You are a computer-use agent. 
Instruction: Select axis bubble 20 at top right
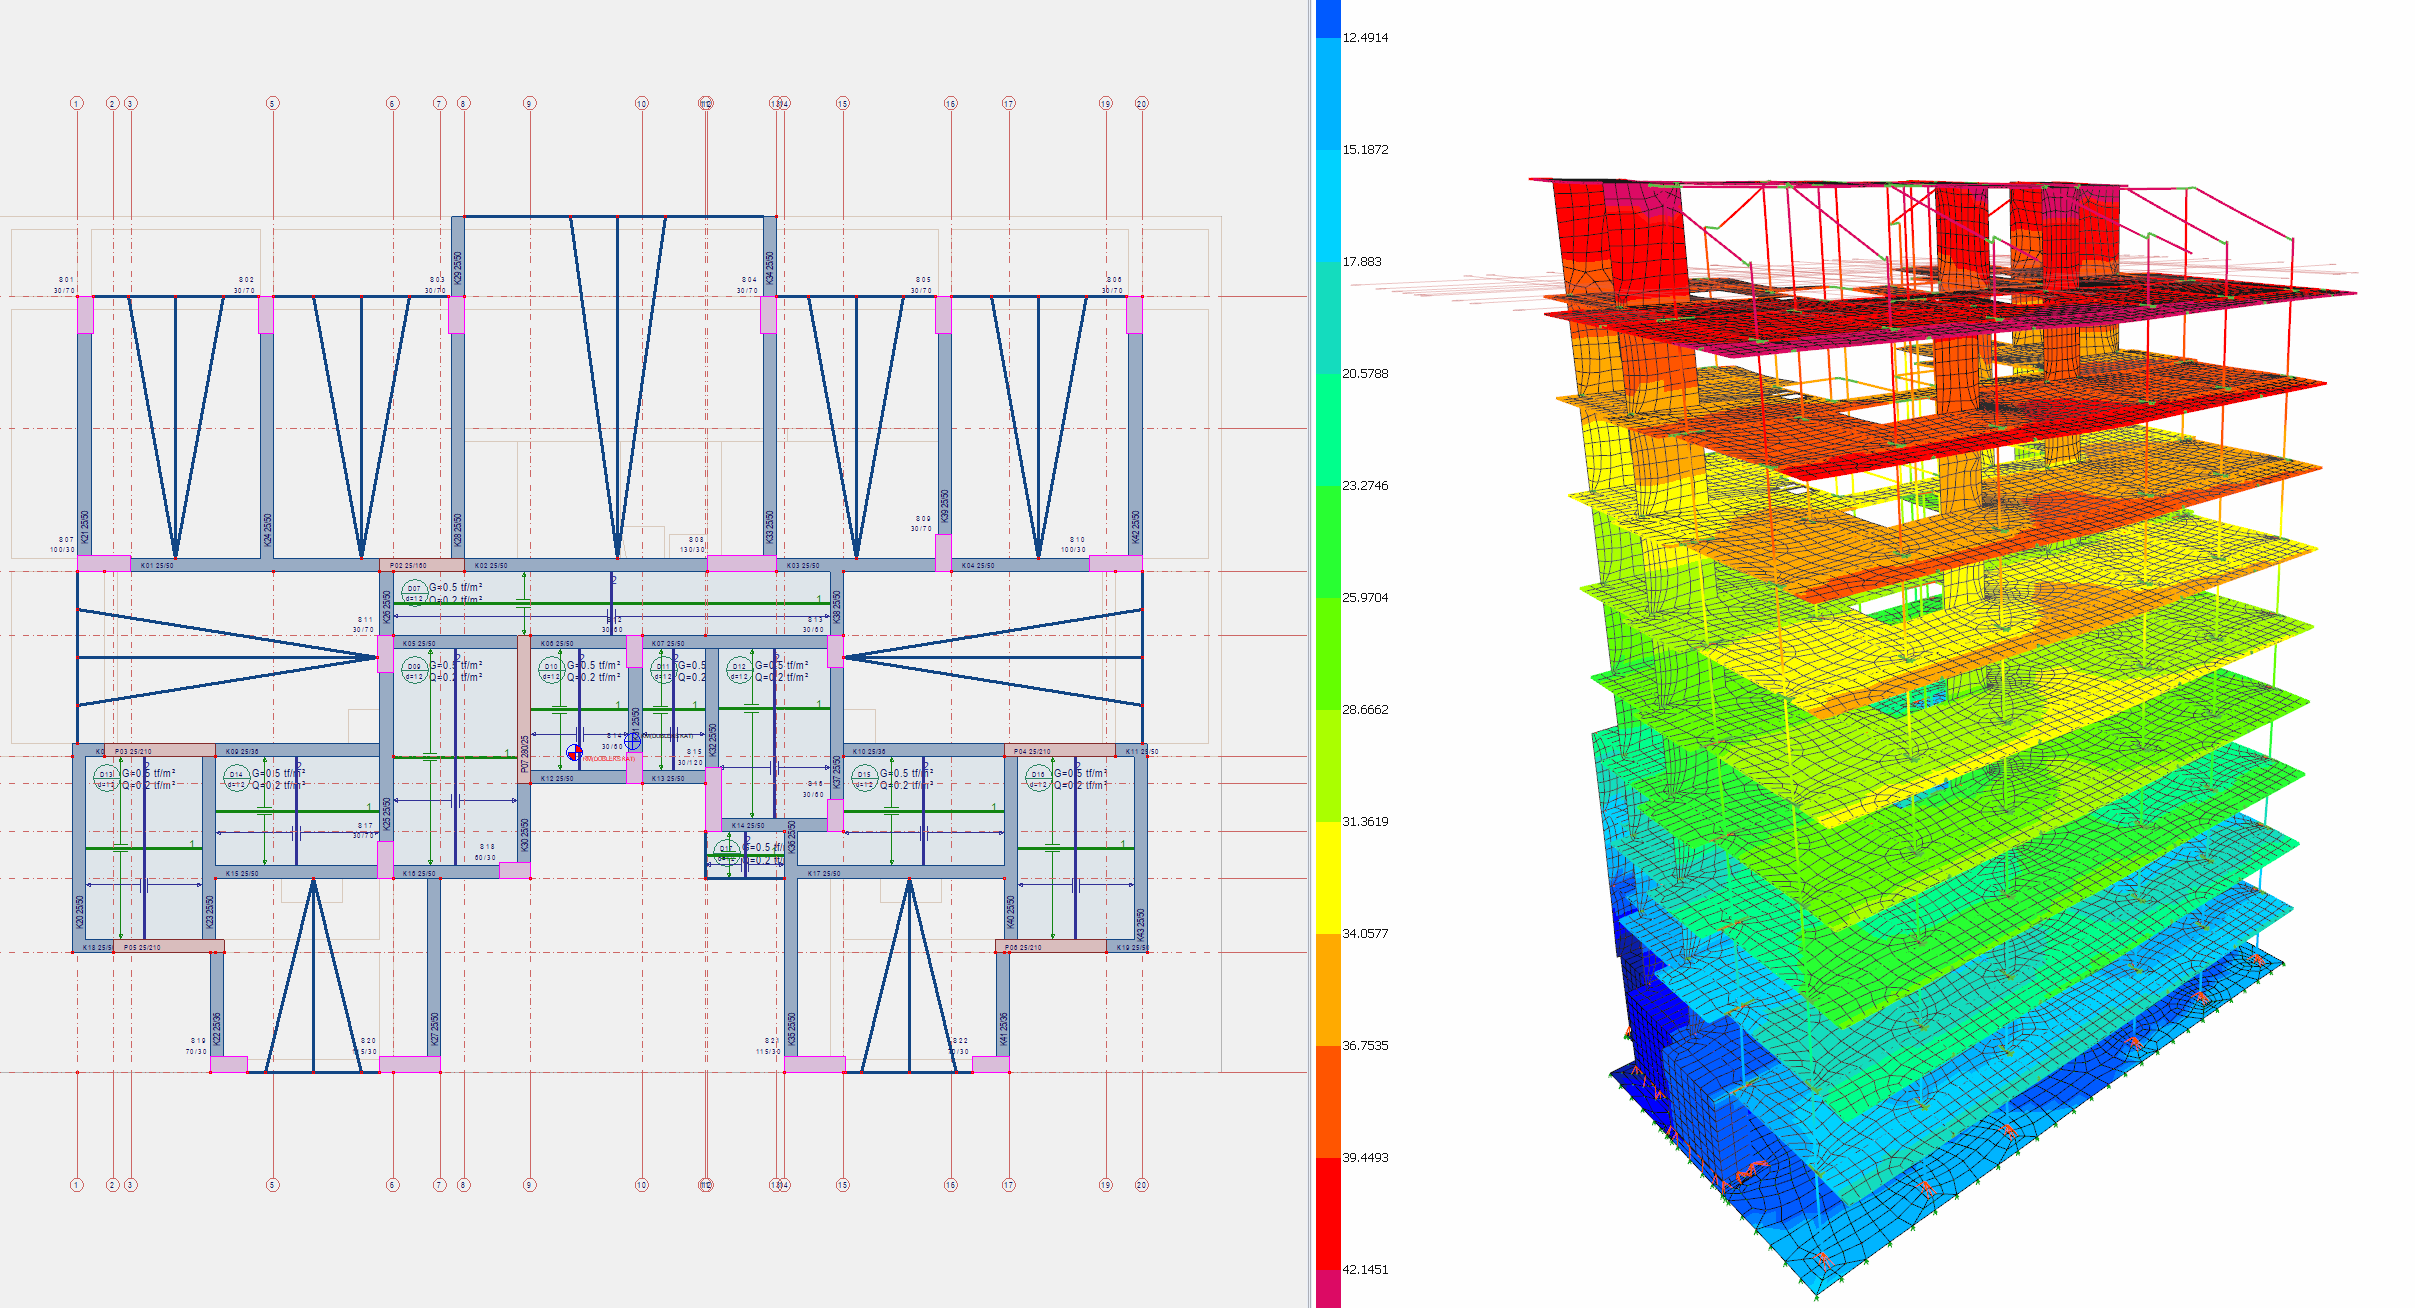pyautogui.click(x=1142, y=103)
